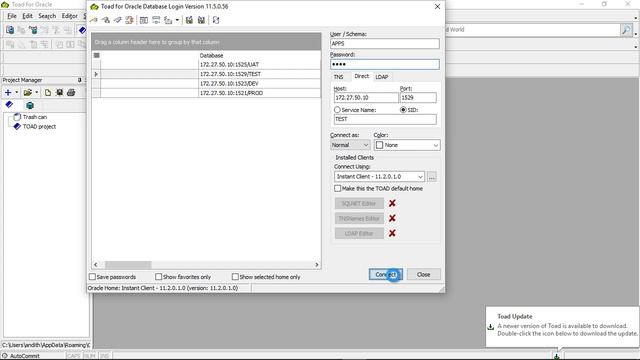Click the TNSNames Editor button
640x360 pixels.
(x=359, y=218)
